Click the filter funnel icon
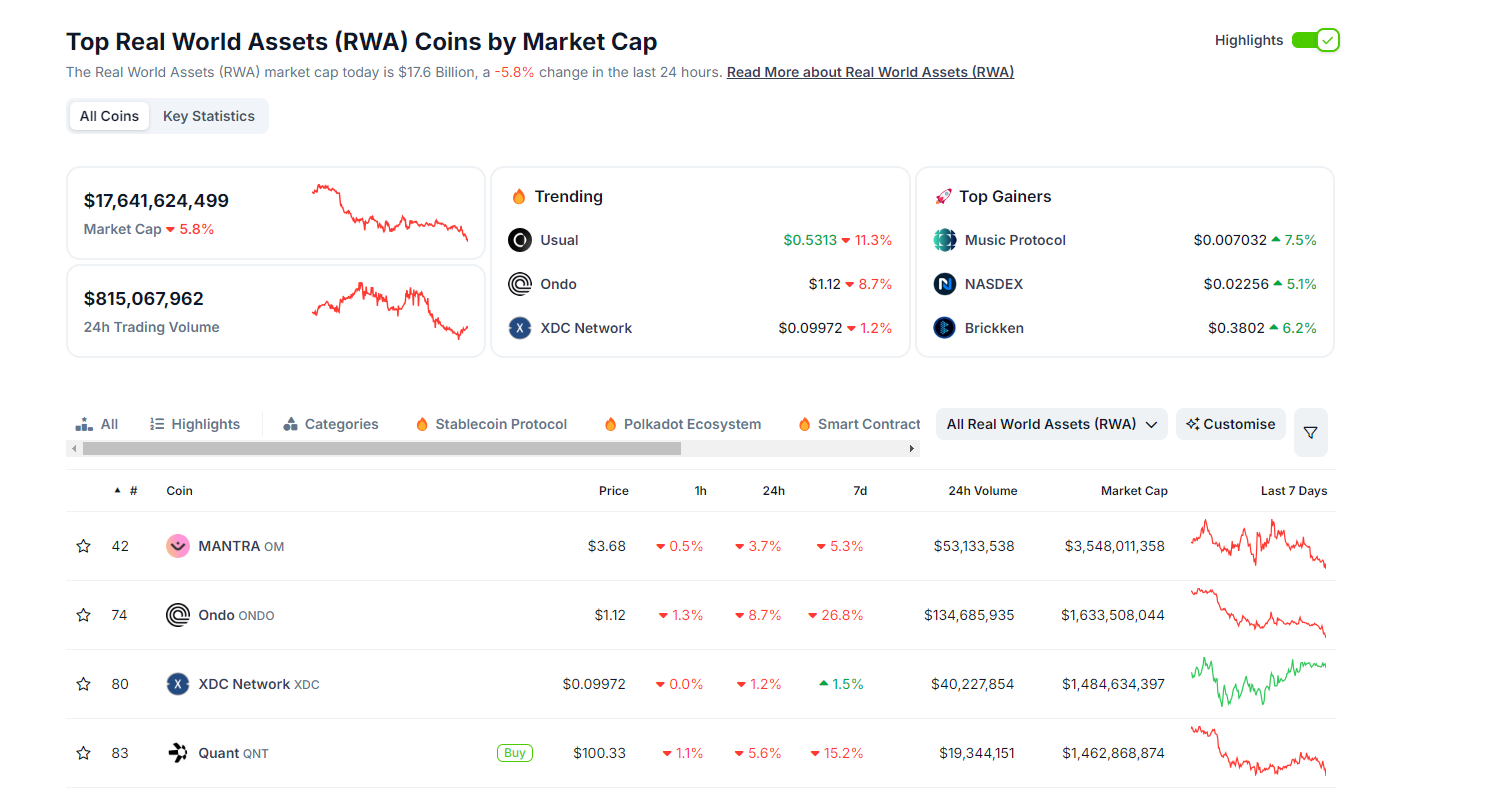The width and height of the screenshot is (1491, 793). [1310, 433]
